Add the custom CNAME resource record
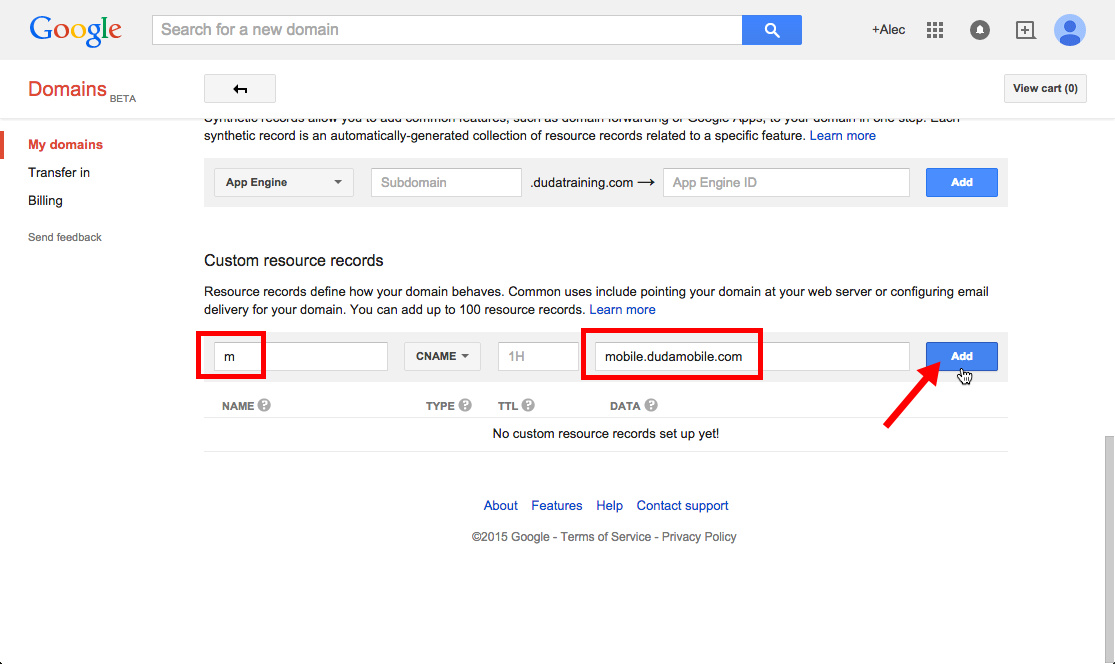The image size is (1115, 664). pyautogui.click(x=961, y=356)
